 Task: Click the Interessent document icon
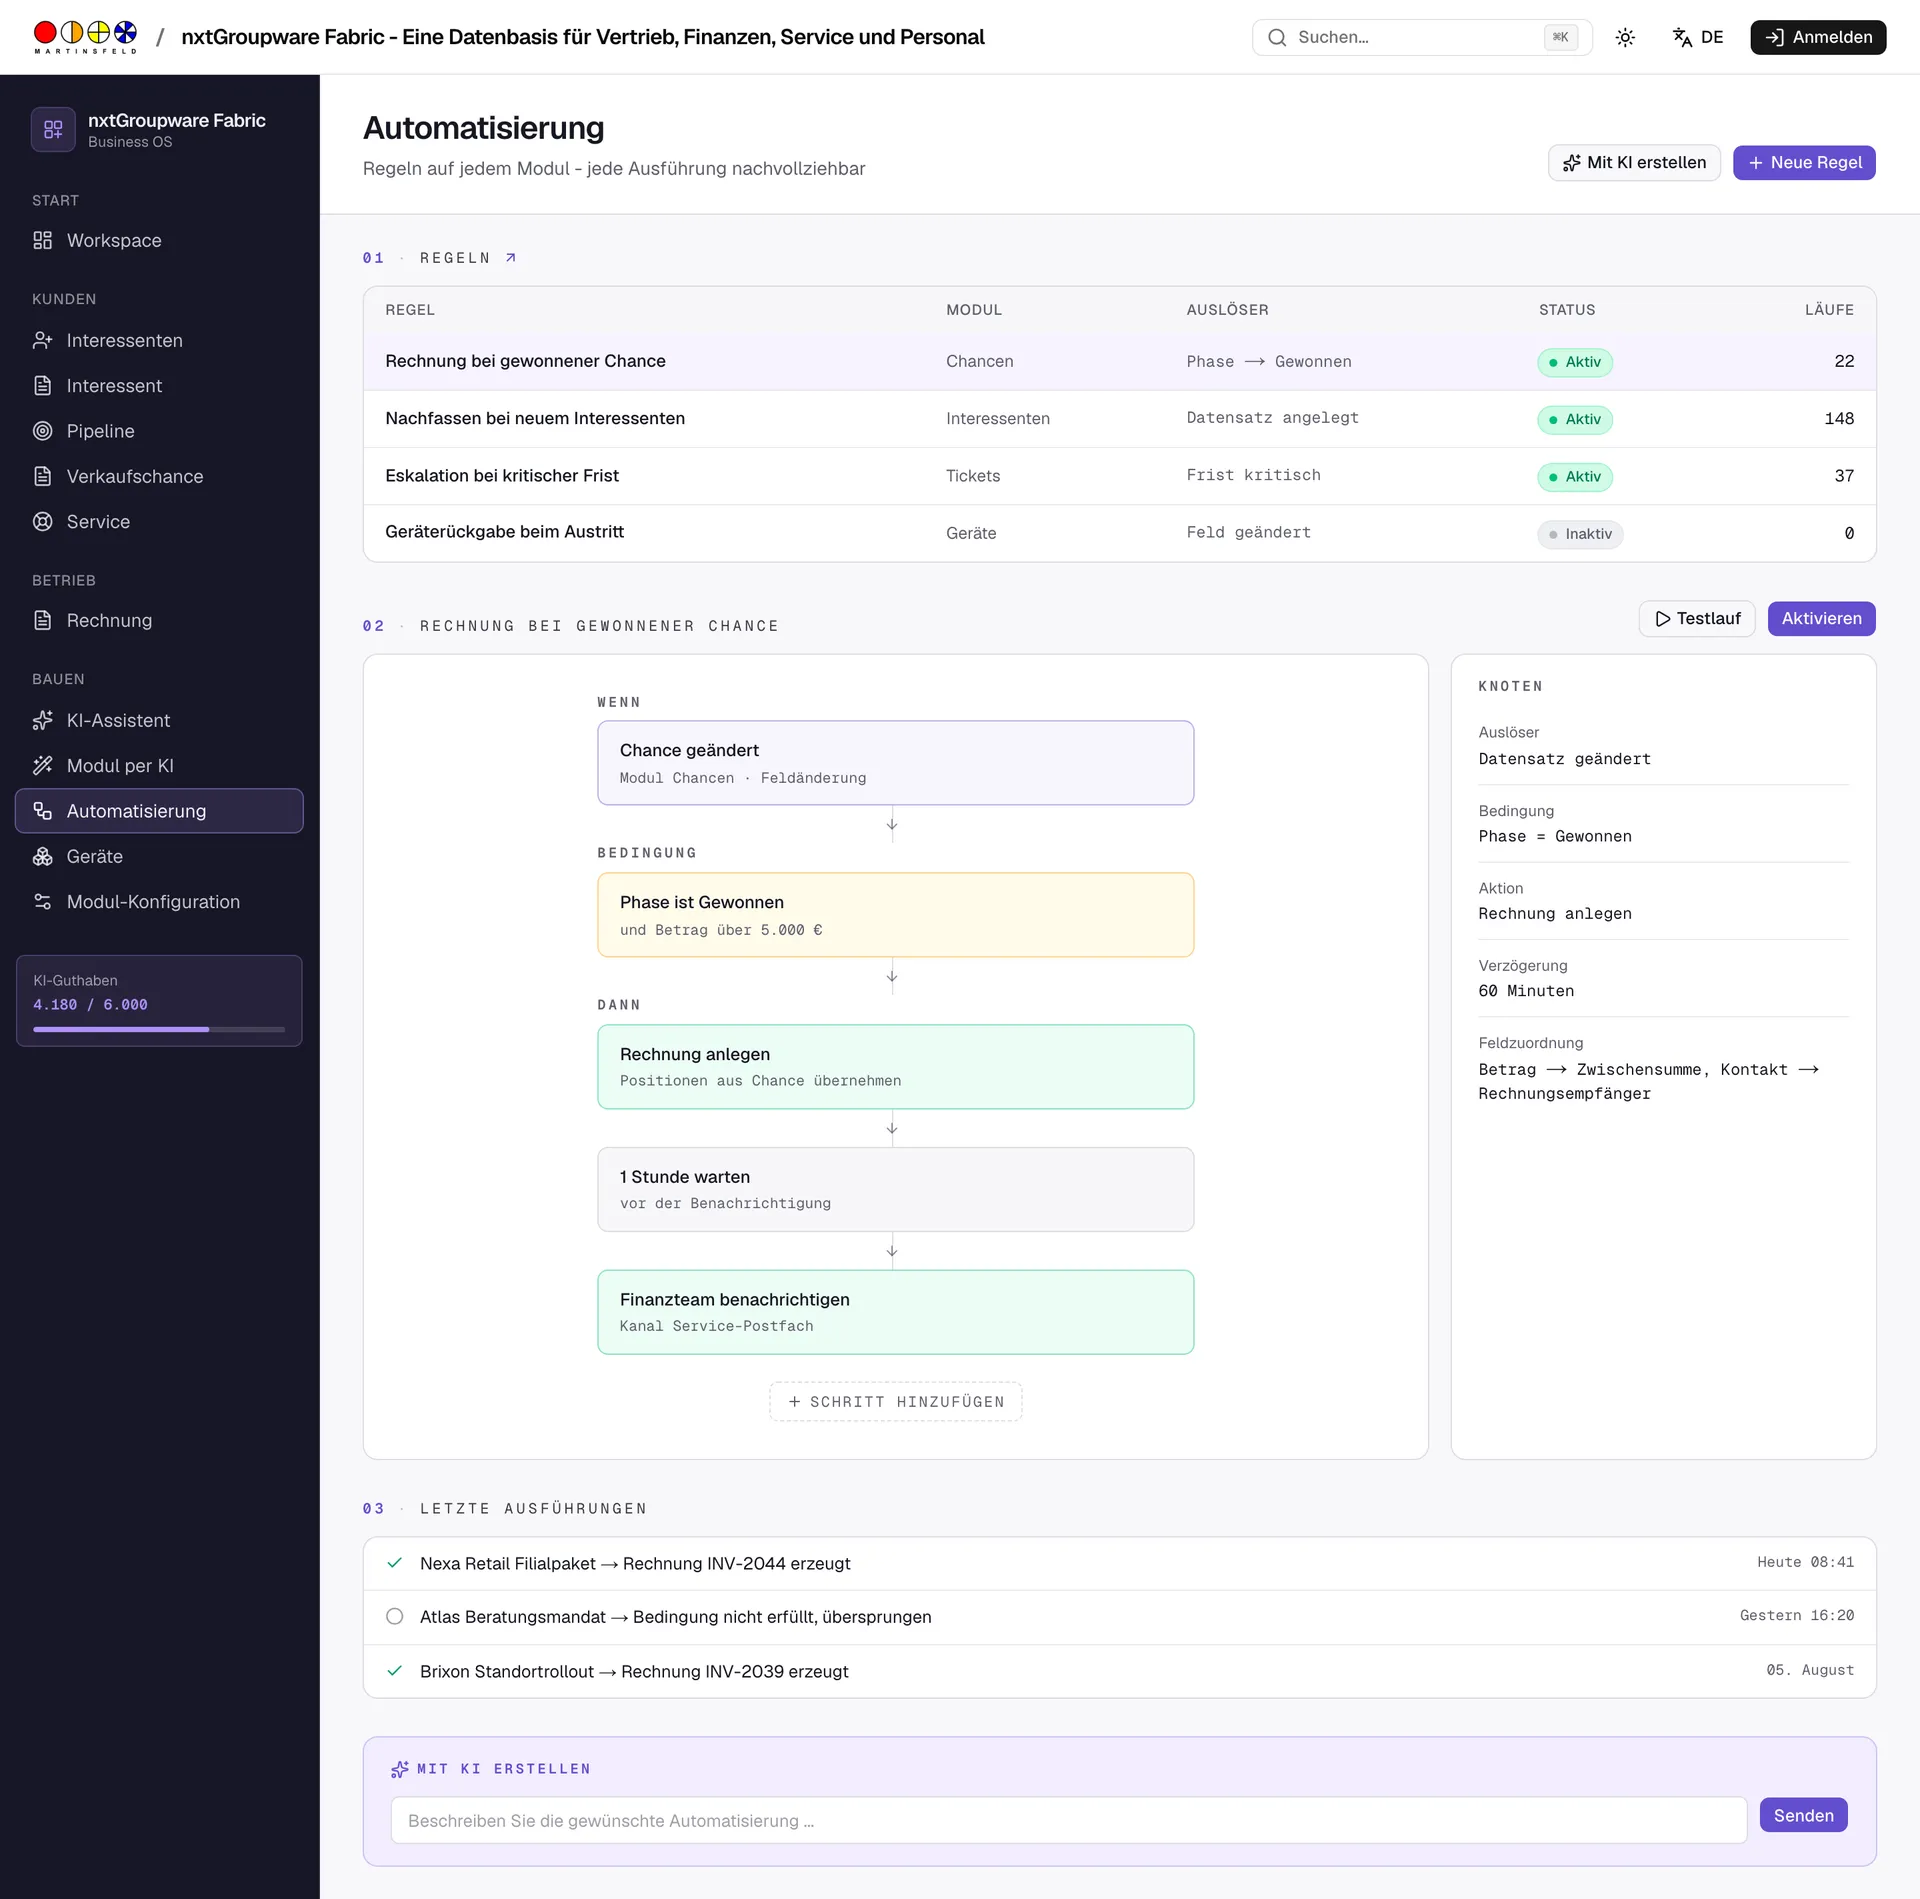42,386
